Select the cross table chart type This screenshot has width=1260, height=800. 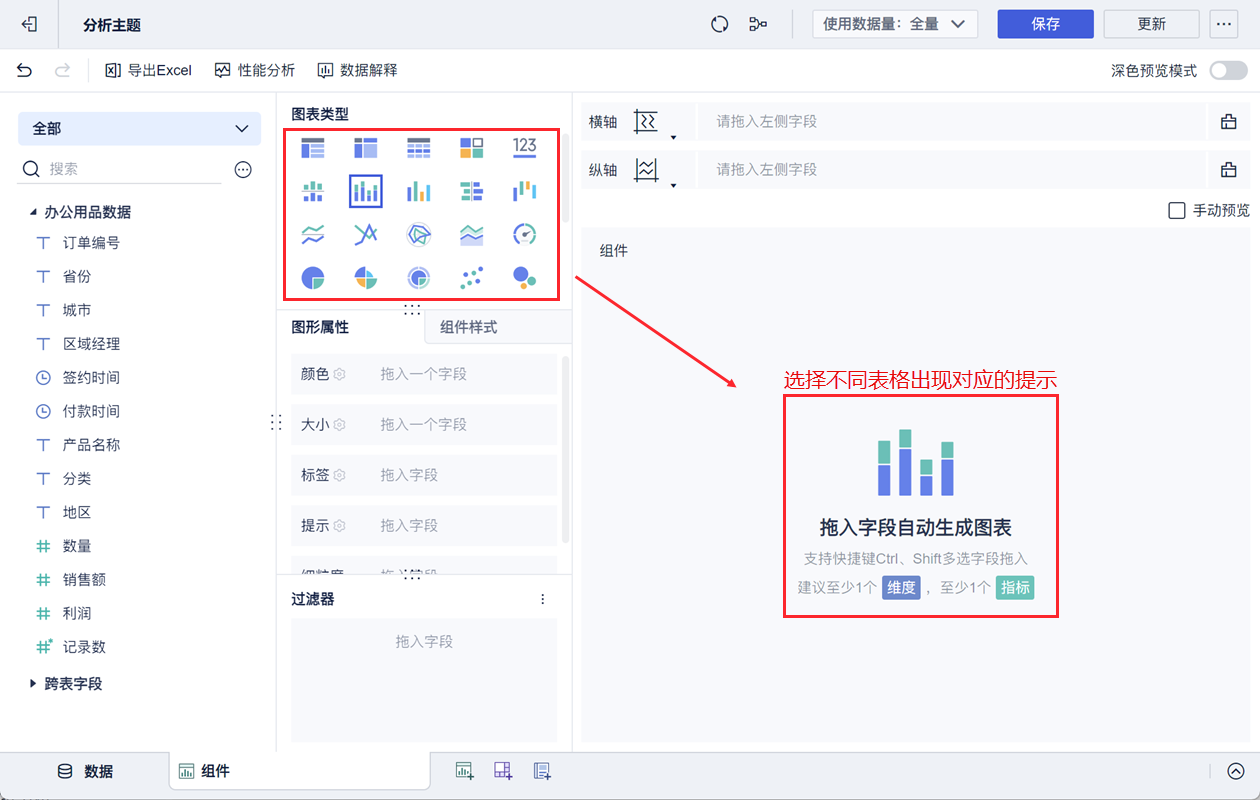point(366,148)
